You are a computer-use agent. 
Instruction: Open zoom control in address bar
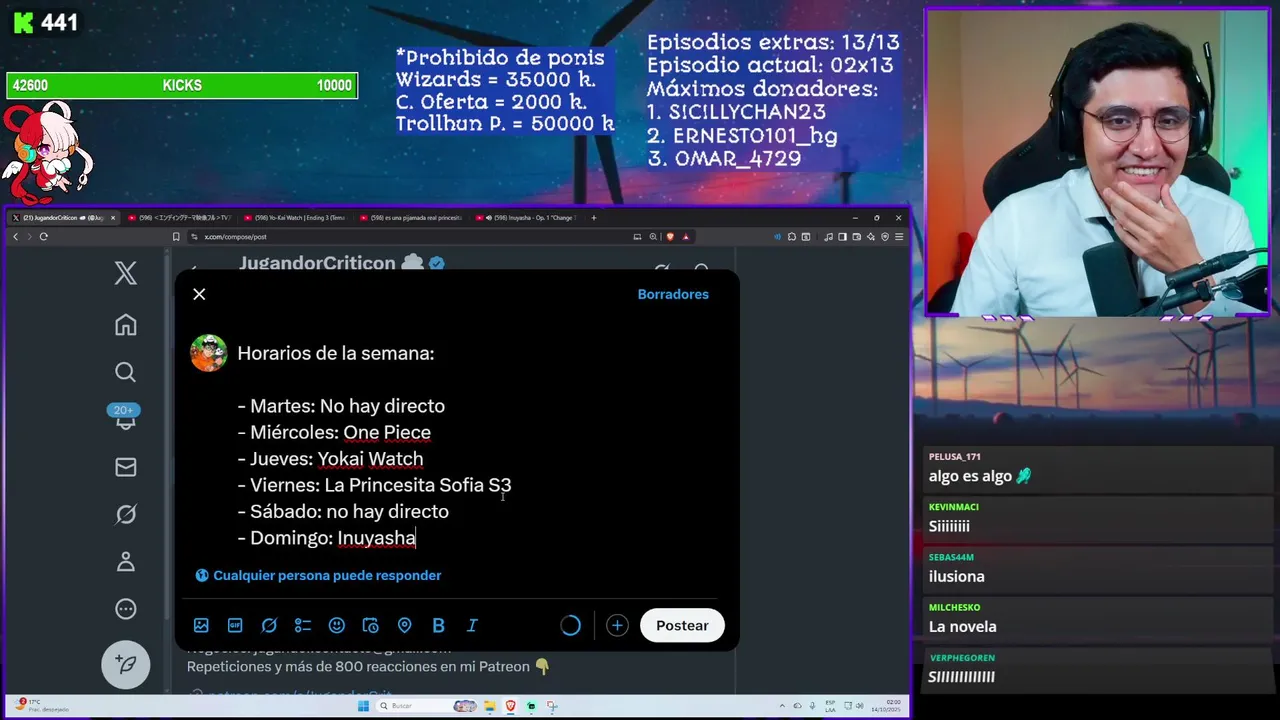coord(653,237)
